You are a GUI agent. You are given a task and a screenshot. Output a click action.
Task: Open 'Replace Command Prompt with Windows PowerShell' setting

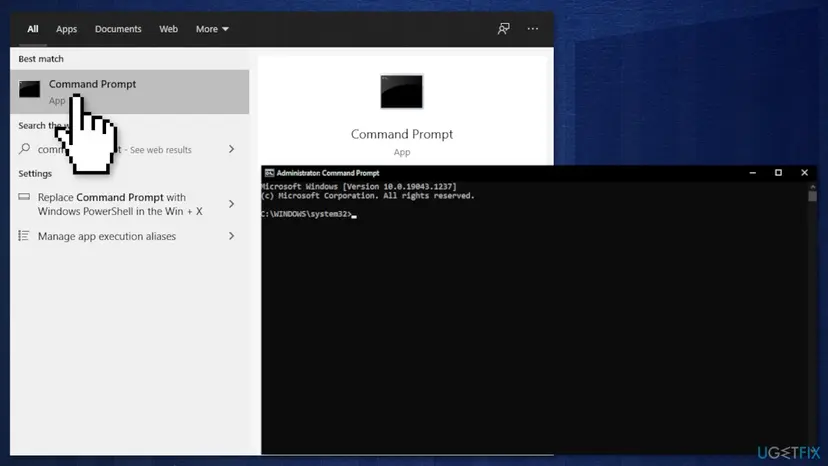(x=120, y=204)
